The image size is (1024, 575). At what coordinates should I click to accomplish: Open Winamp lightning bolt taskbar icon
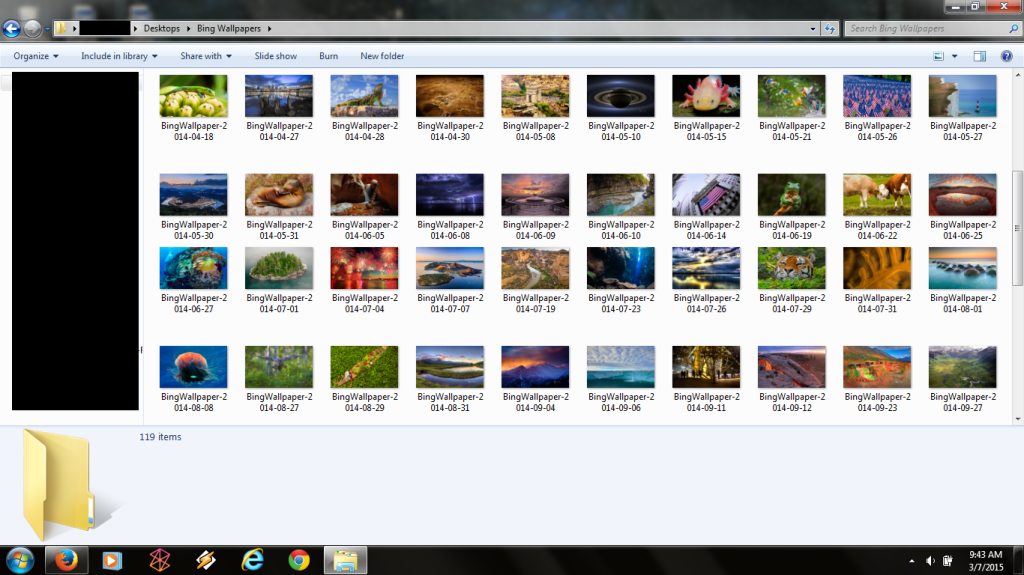click(206, 561)
